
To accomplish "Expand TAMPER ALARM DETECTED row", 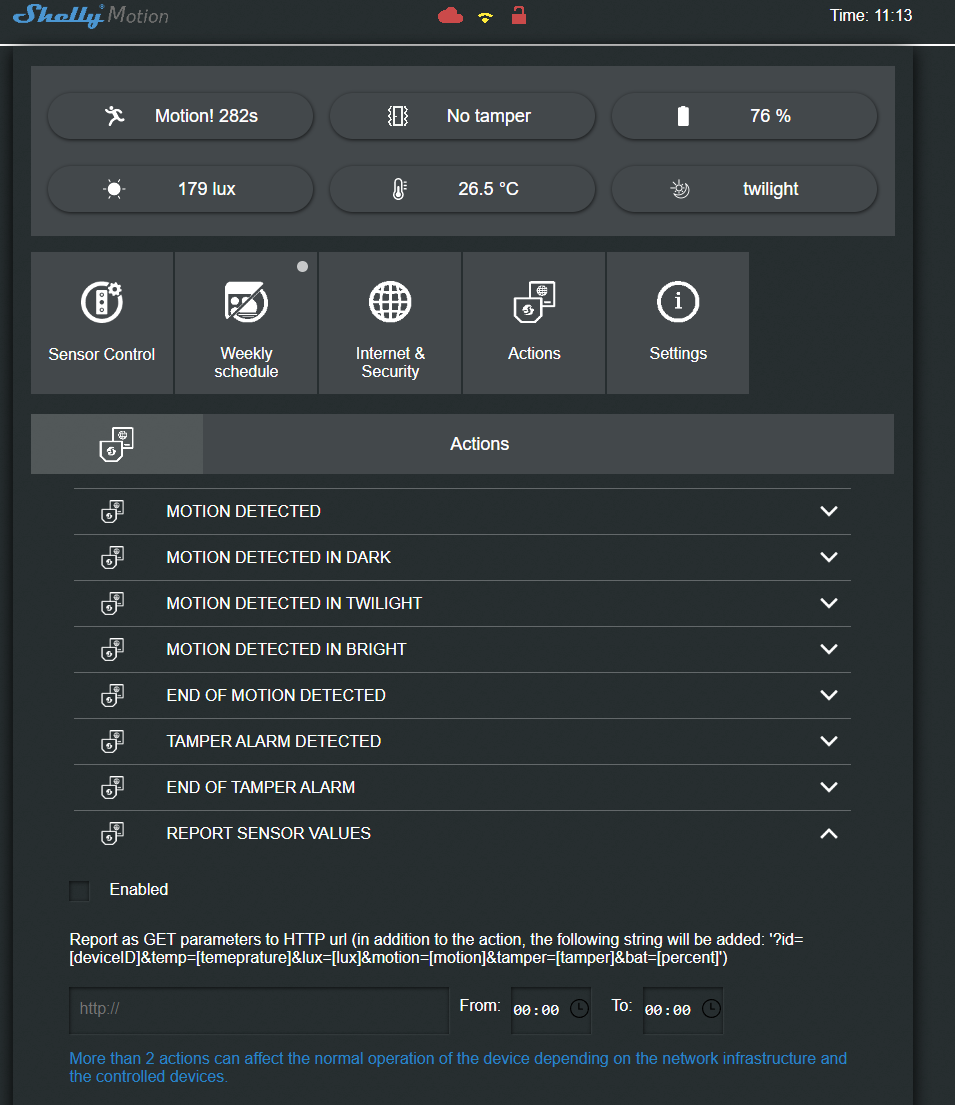I will (x=828, y=741).
